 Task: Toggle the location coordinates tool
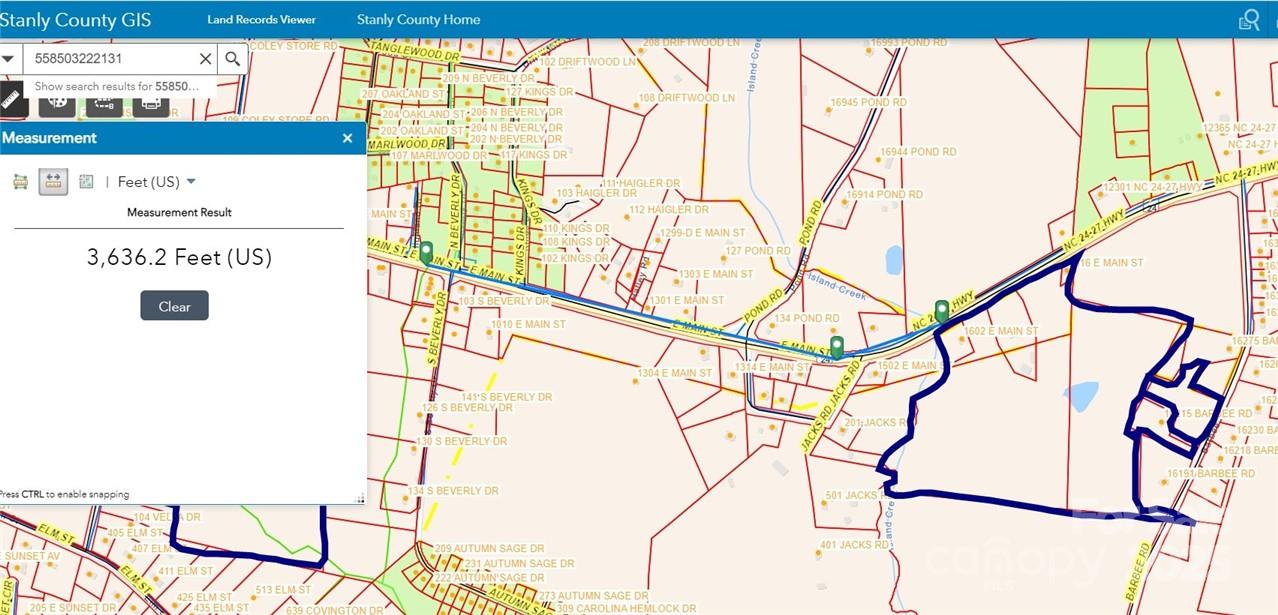click(86, 182)
